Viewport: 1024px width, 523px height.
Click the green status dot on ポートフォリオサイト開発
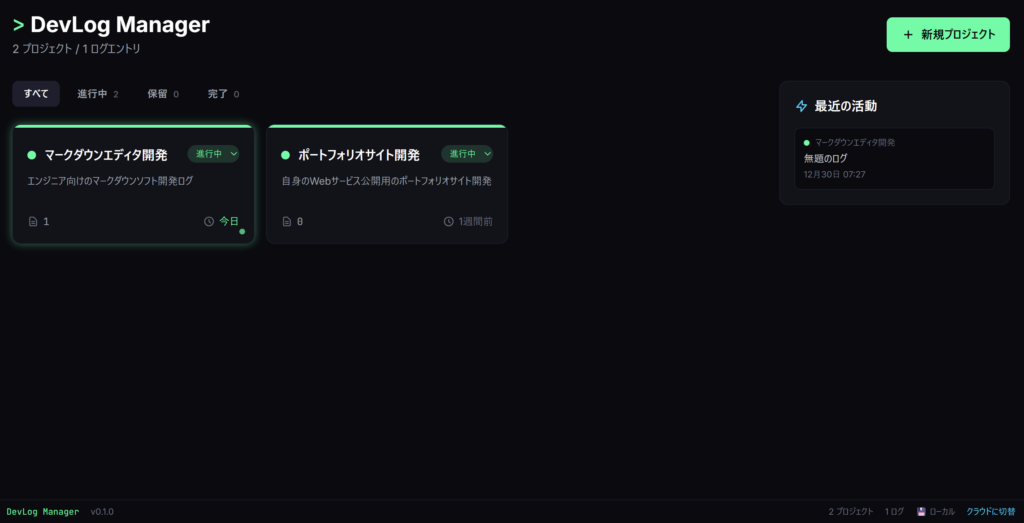click(x=285, y=155)
